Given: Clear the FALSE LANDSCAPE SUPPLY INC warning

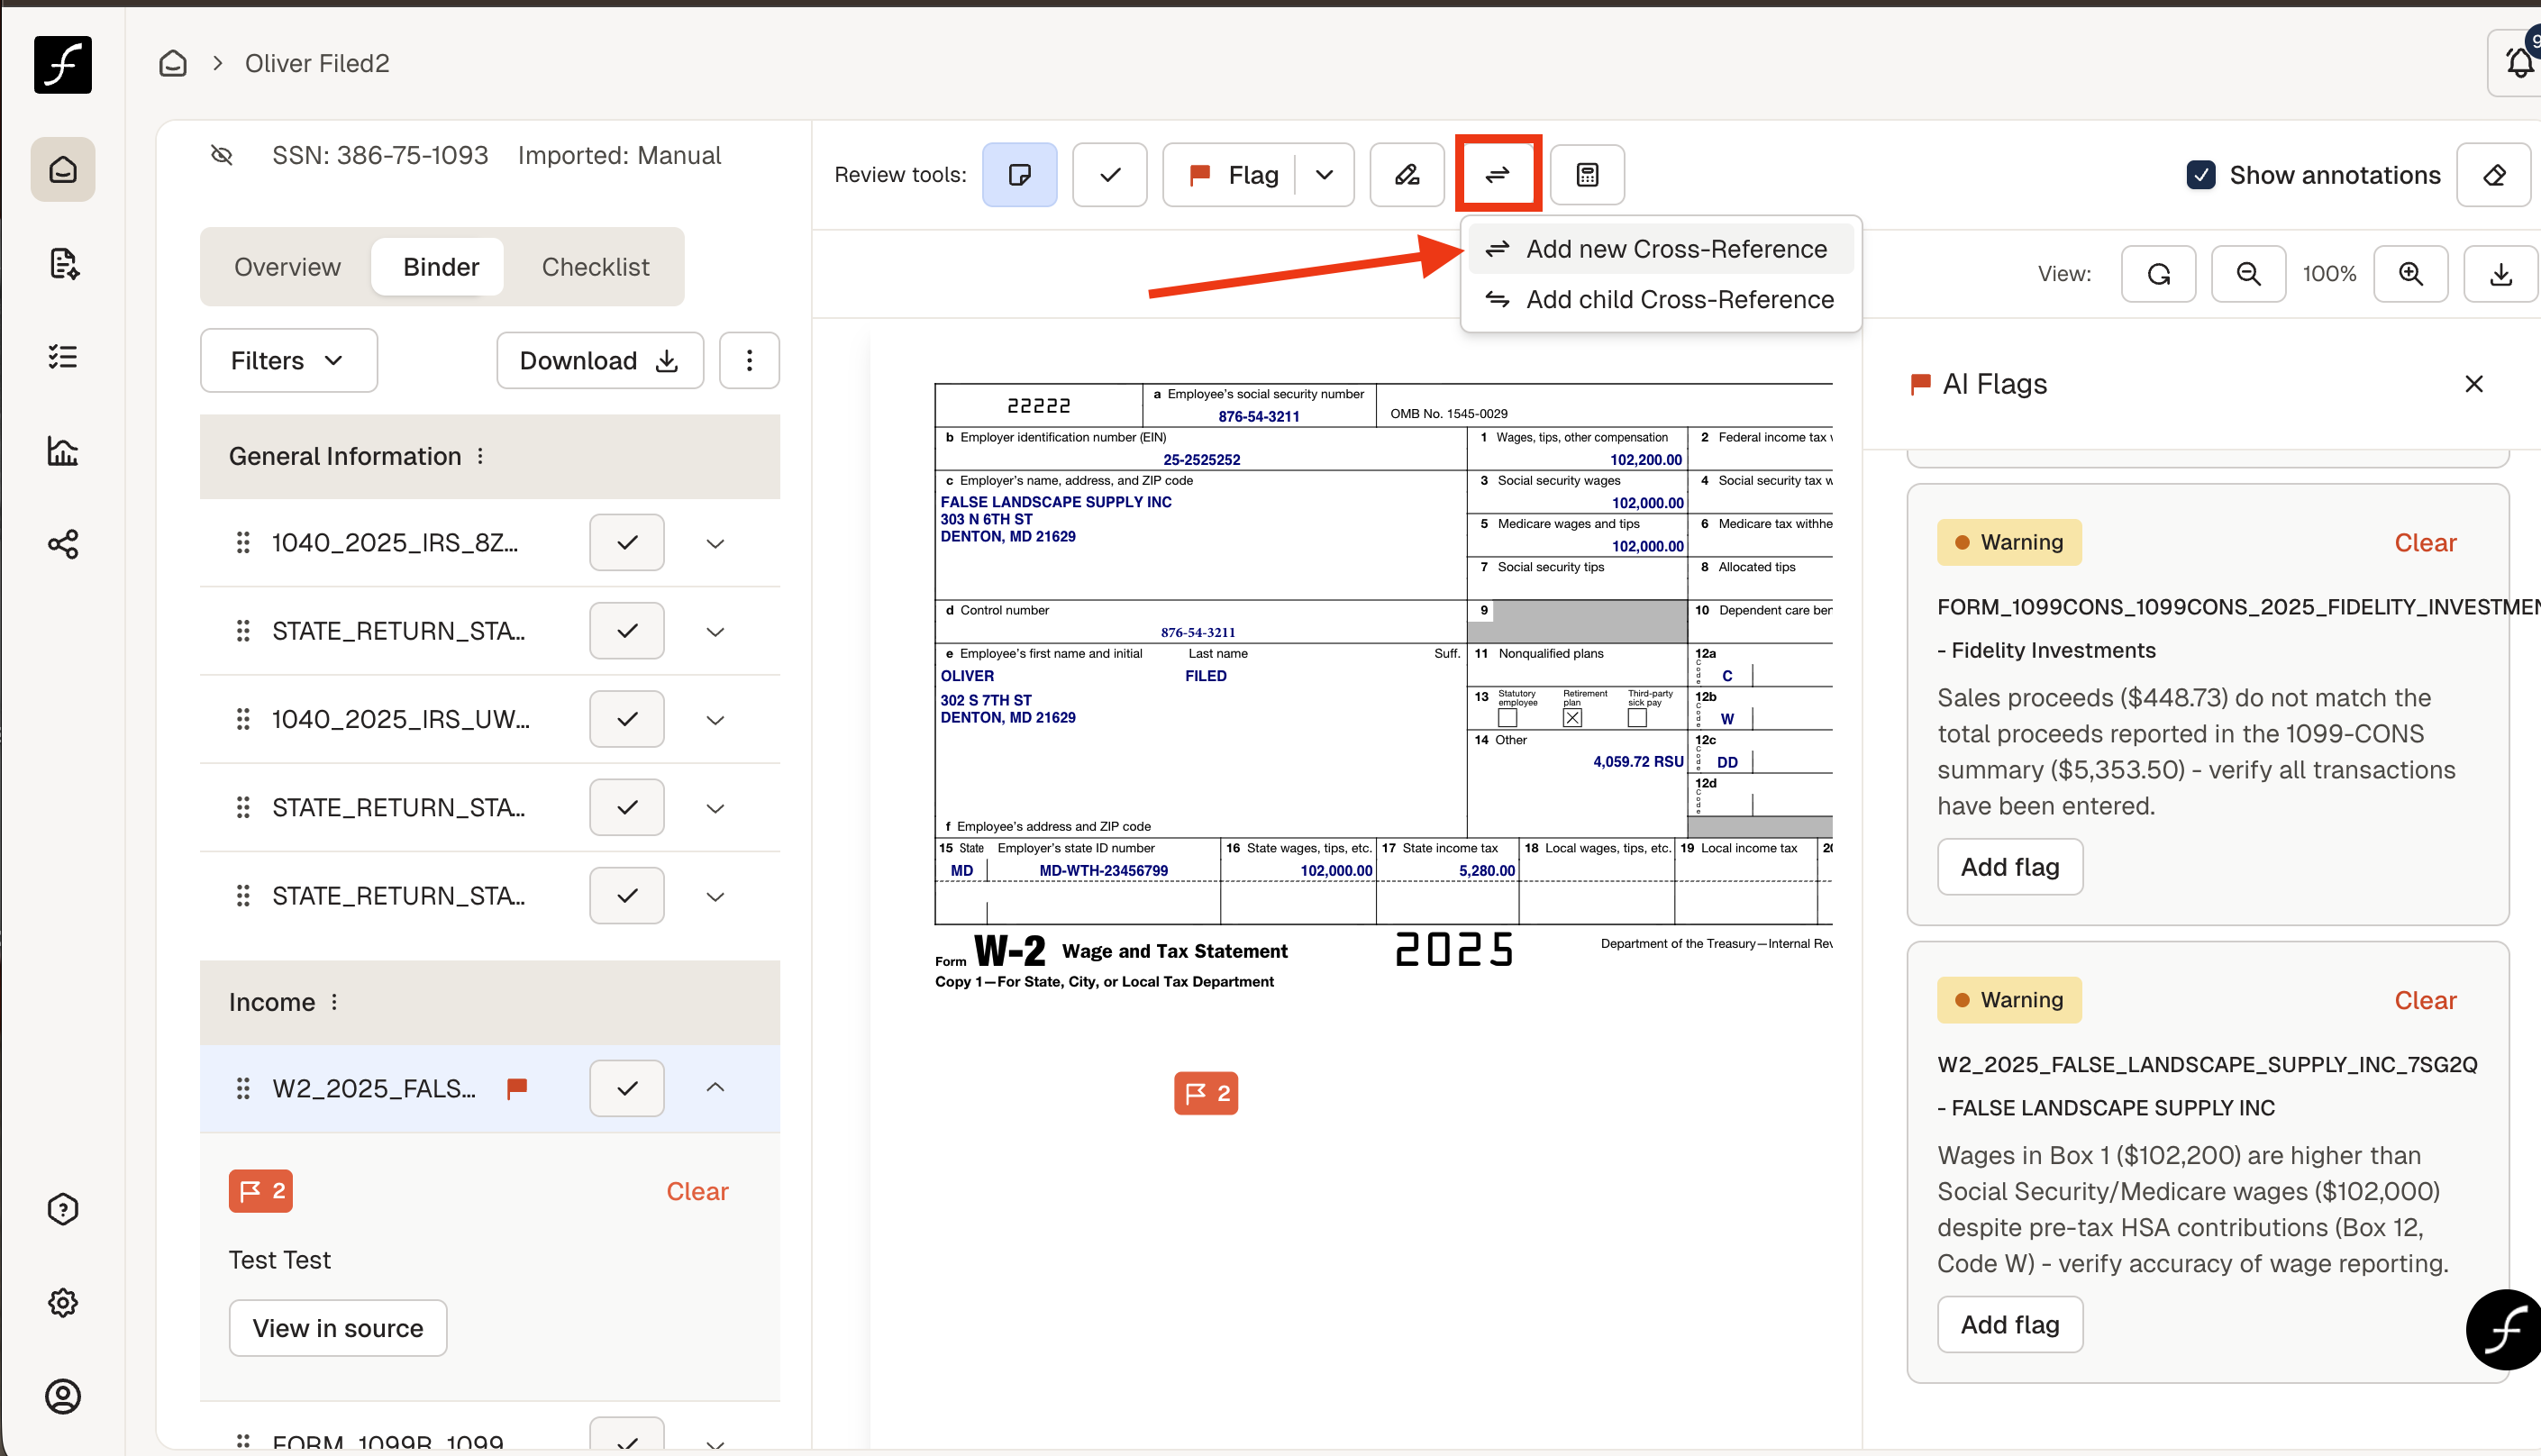Looking at the screenshot, I should 2425,1001.
